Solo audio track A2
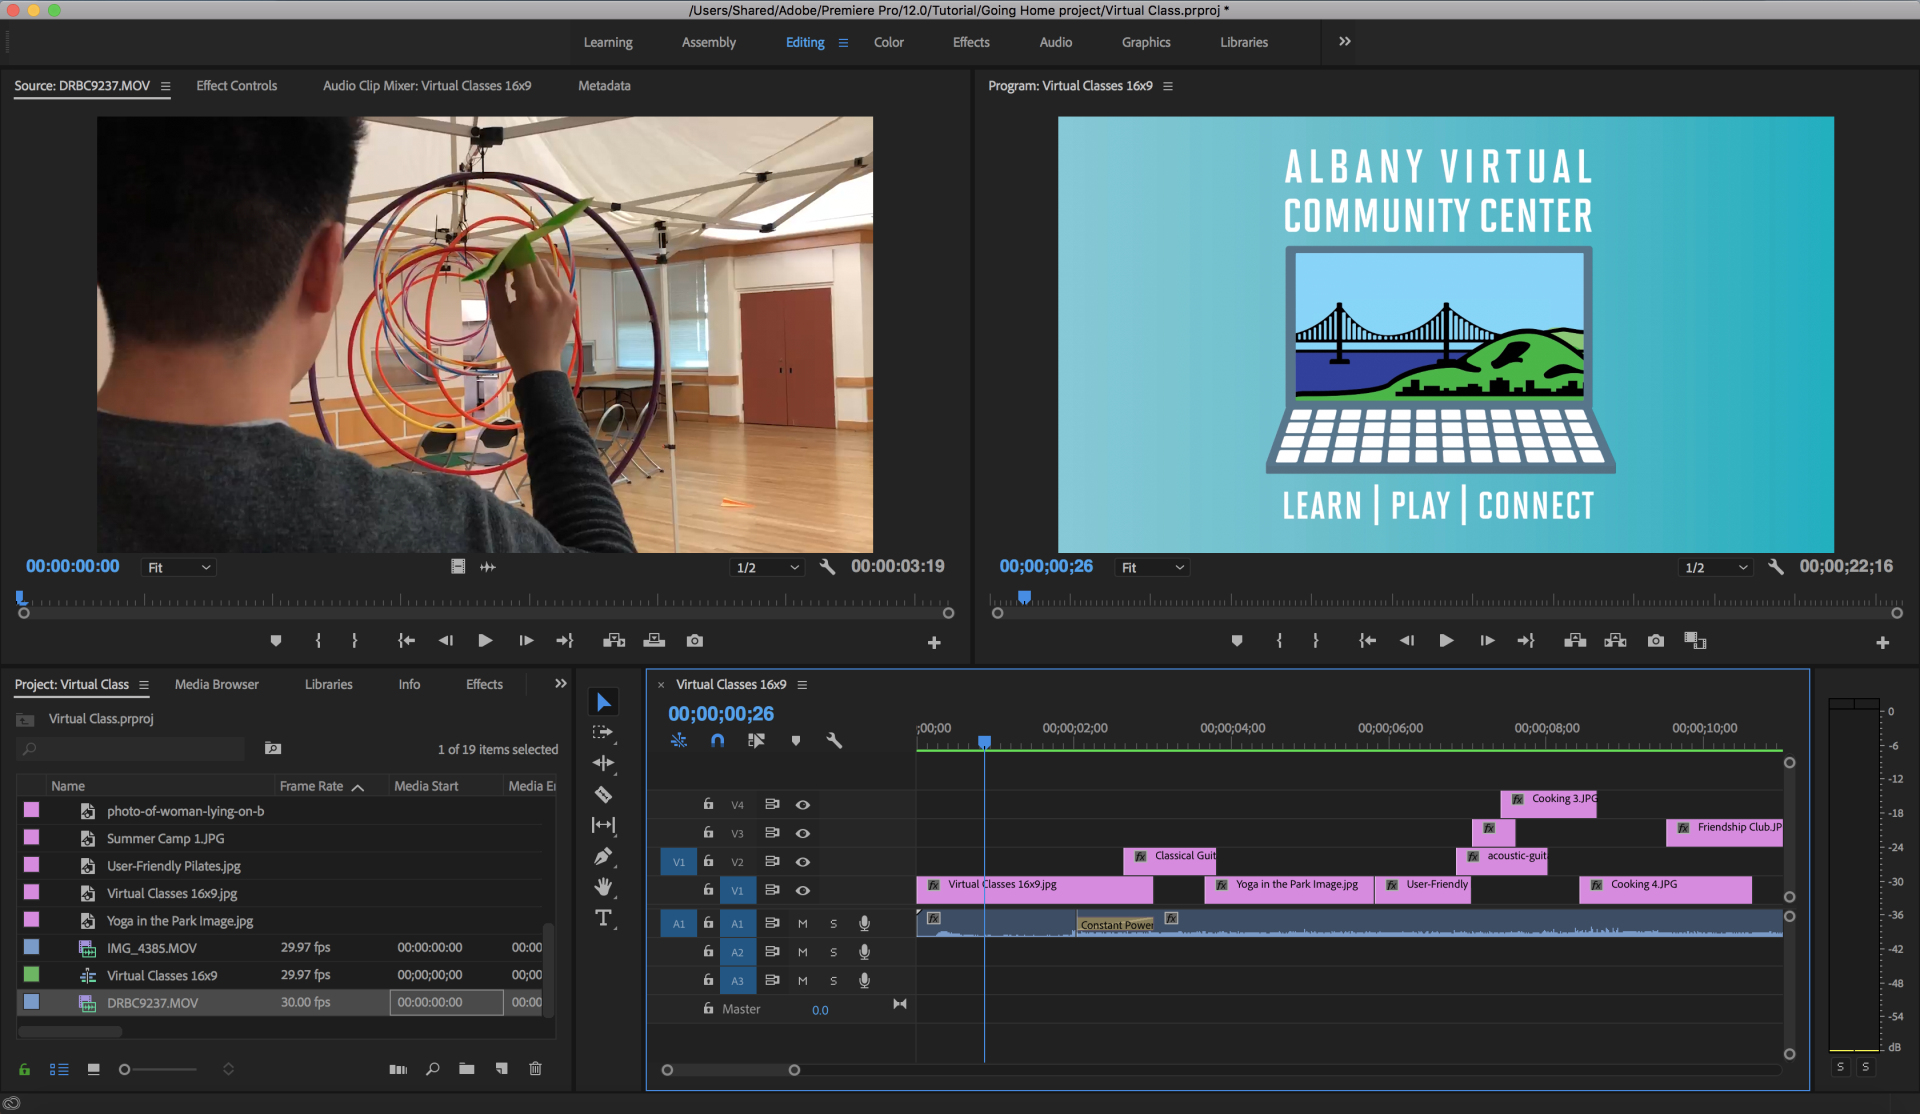The height and width of the screenshot is (1114, 1920). click(833, 952)
